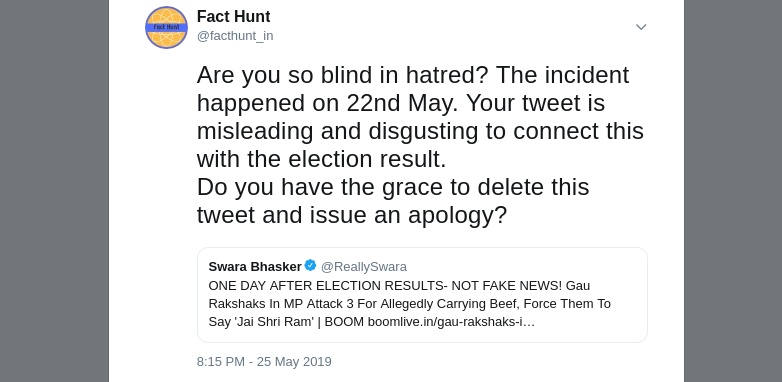
Task: Visit the @facthunt_in handle
Action: [x=235, y=36]
